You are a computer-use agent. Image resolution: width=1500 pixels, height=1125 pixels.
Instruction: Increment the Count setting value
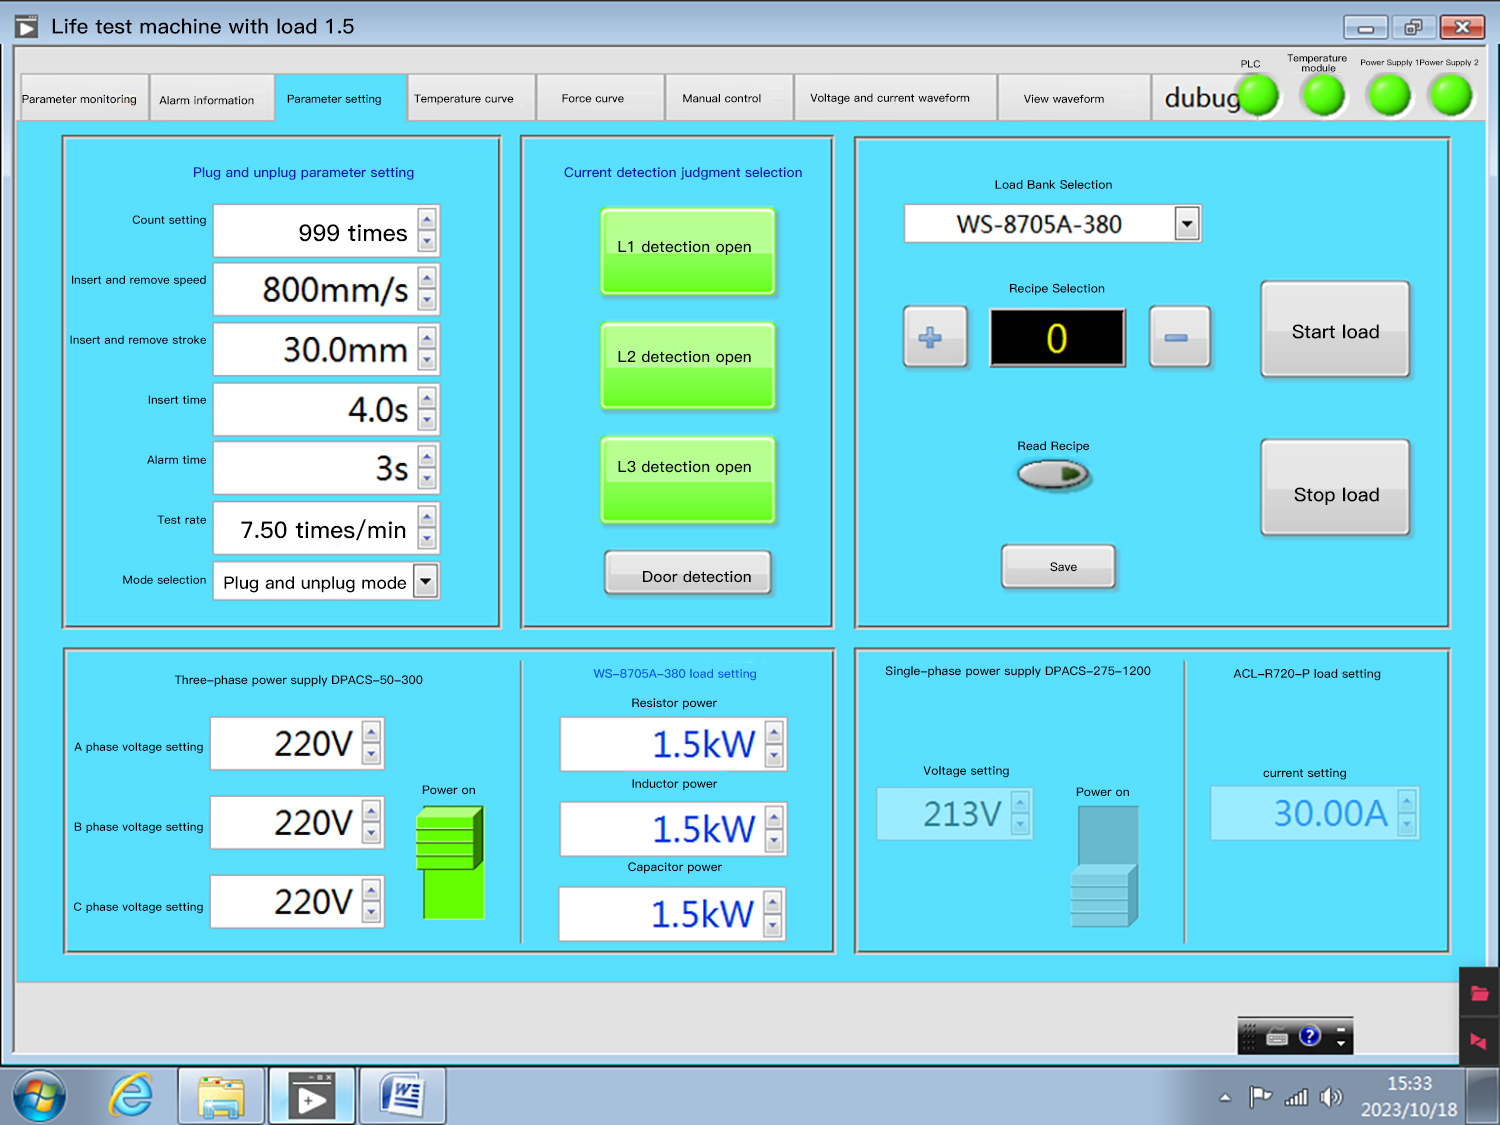point(427,220)
